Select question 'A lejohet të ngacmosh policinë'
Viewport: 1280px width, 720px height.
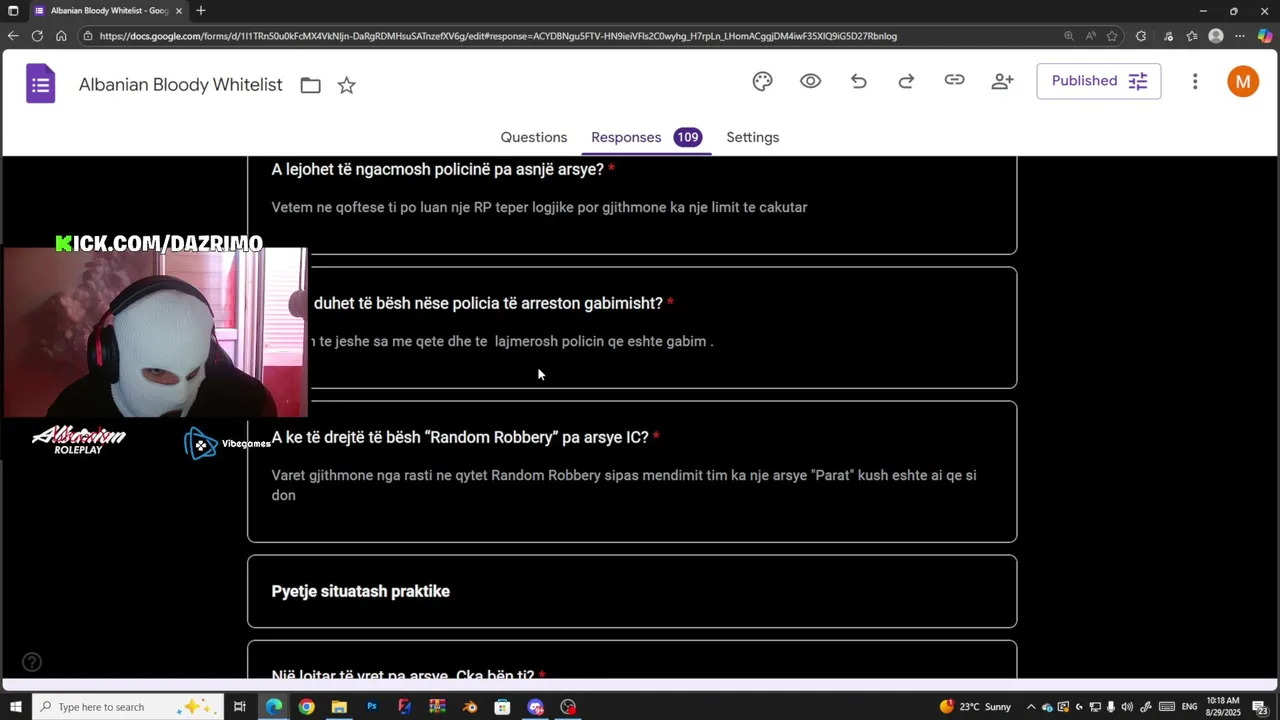click(x=437, y=169)
